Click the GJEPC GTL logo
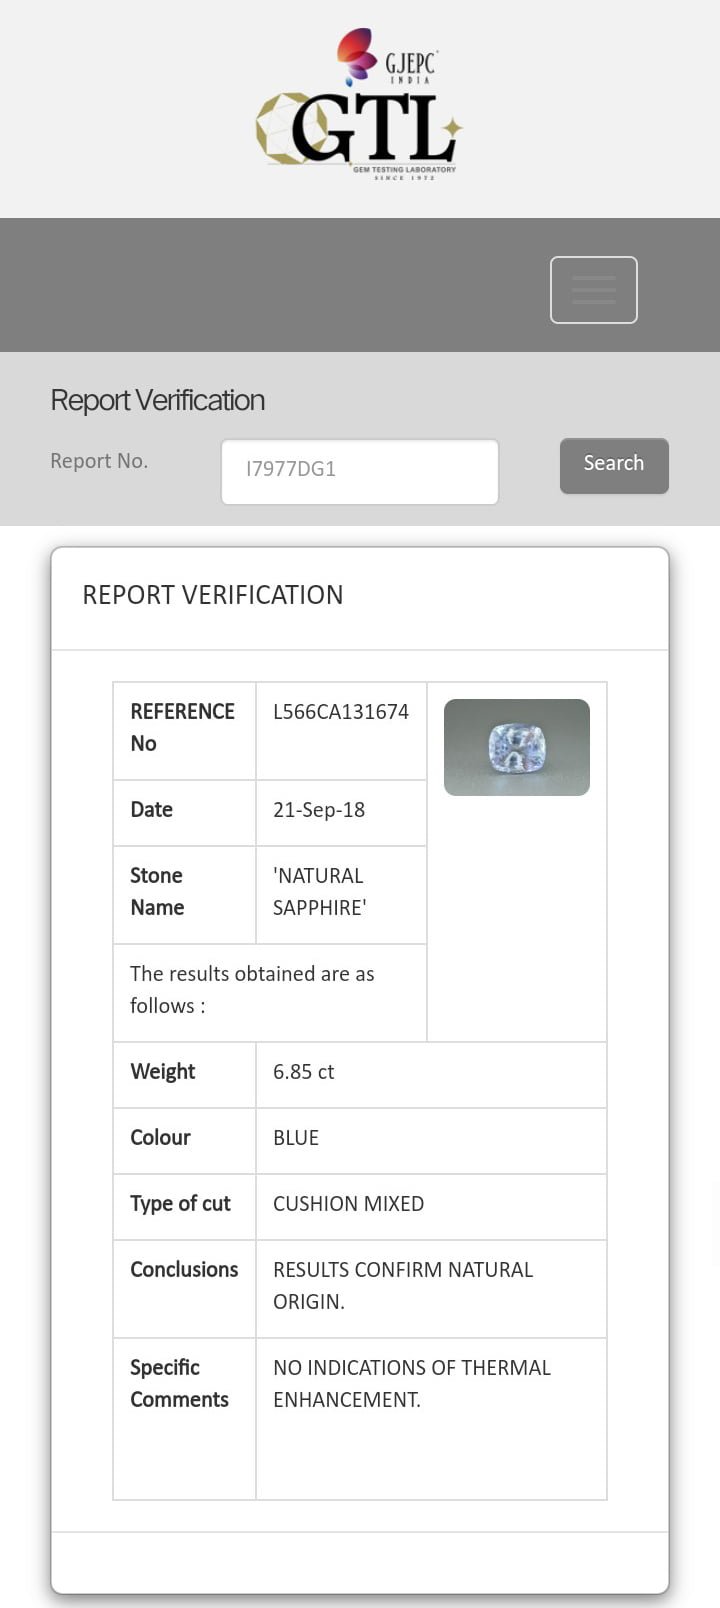 [359, 104]
